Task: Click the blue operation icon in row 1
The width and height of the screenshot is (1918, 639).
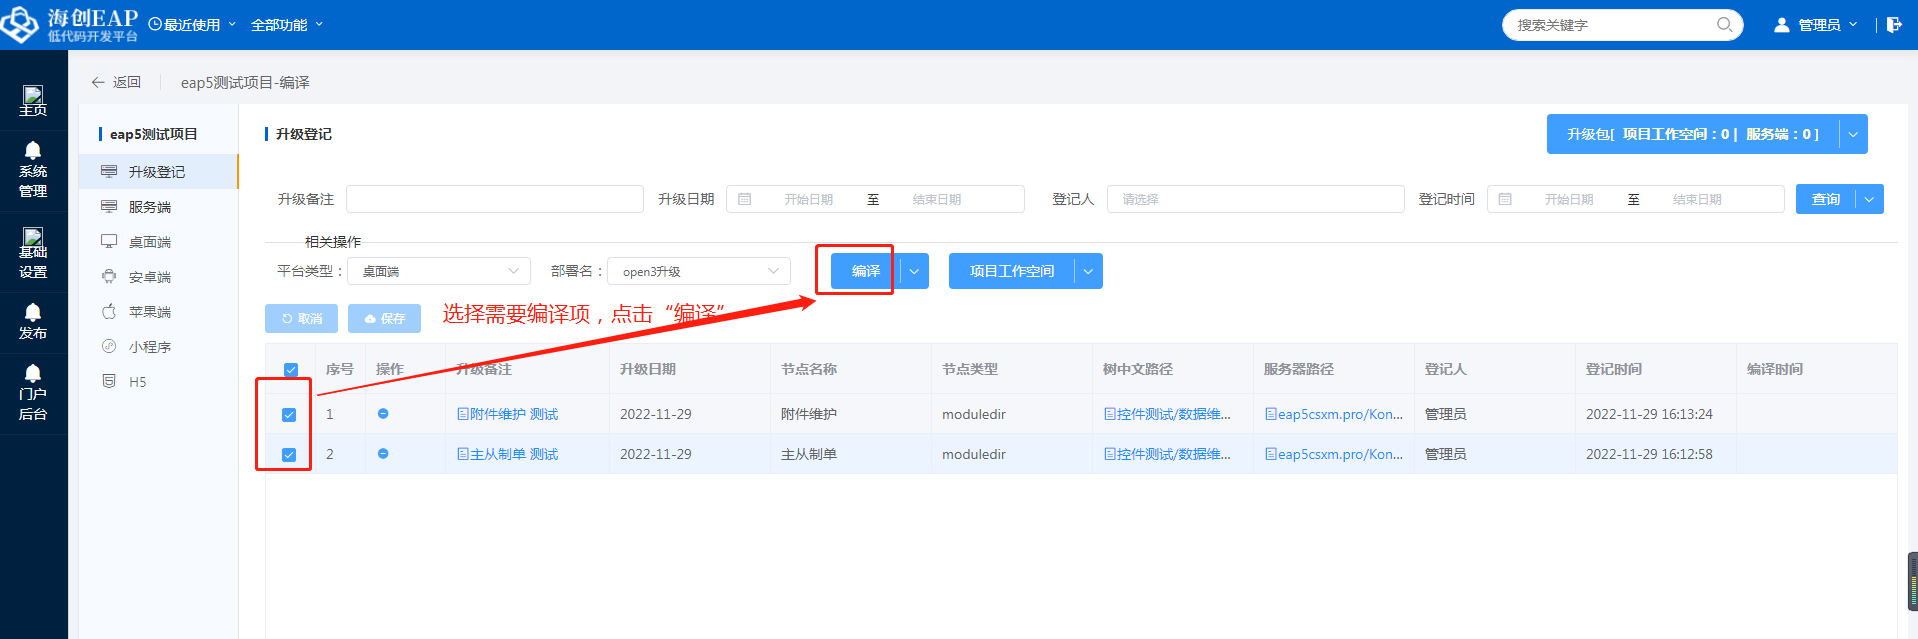Action: (x=383, y=414)
